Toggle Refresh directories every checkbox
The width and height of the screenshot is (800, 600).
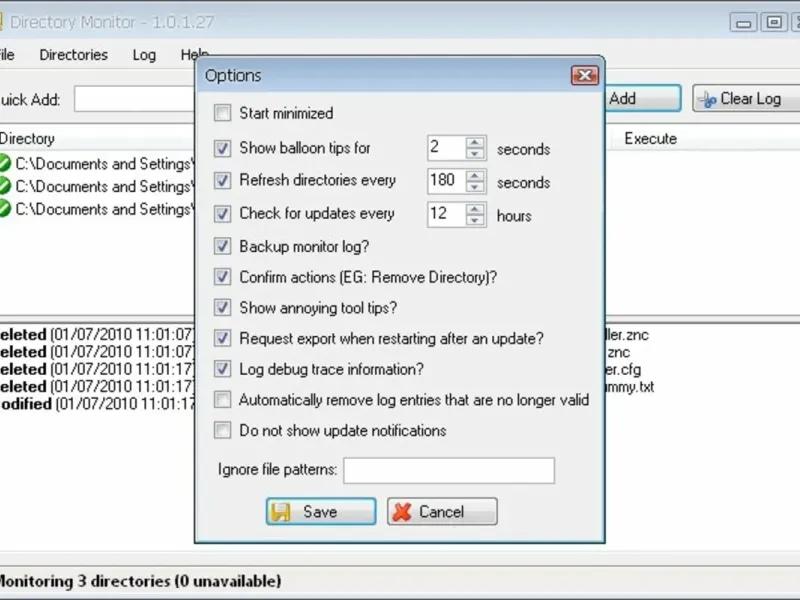click(x=222, y=181)
